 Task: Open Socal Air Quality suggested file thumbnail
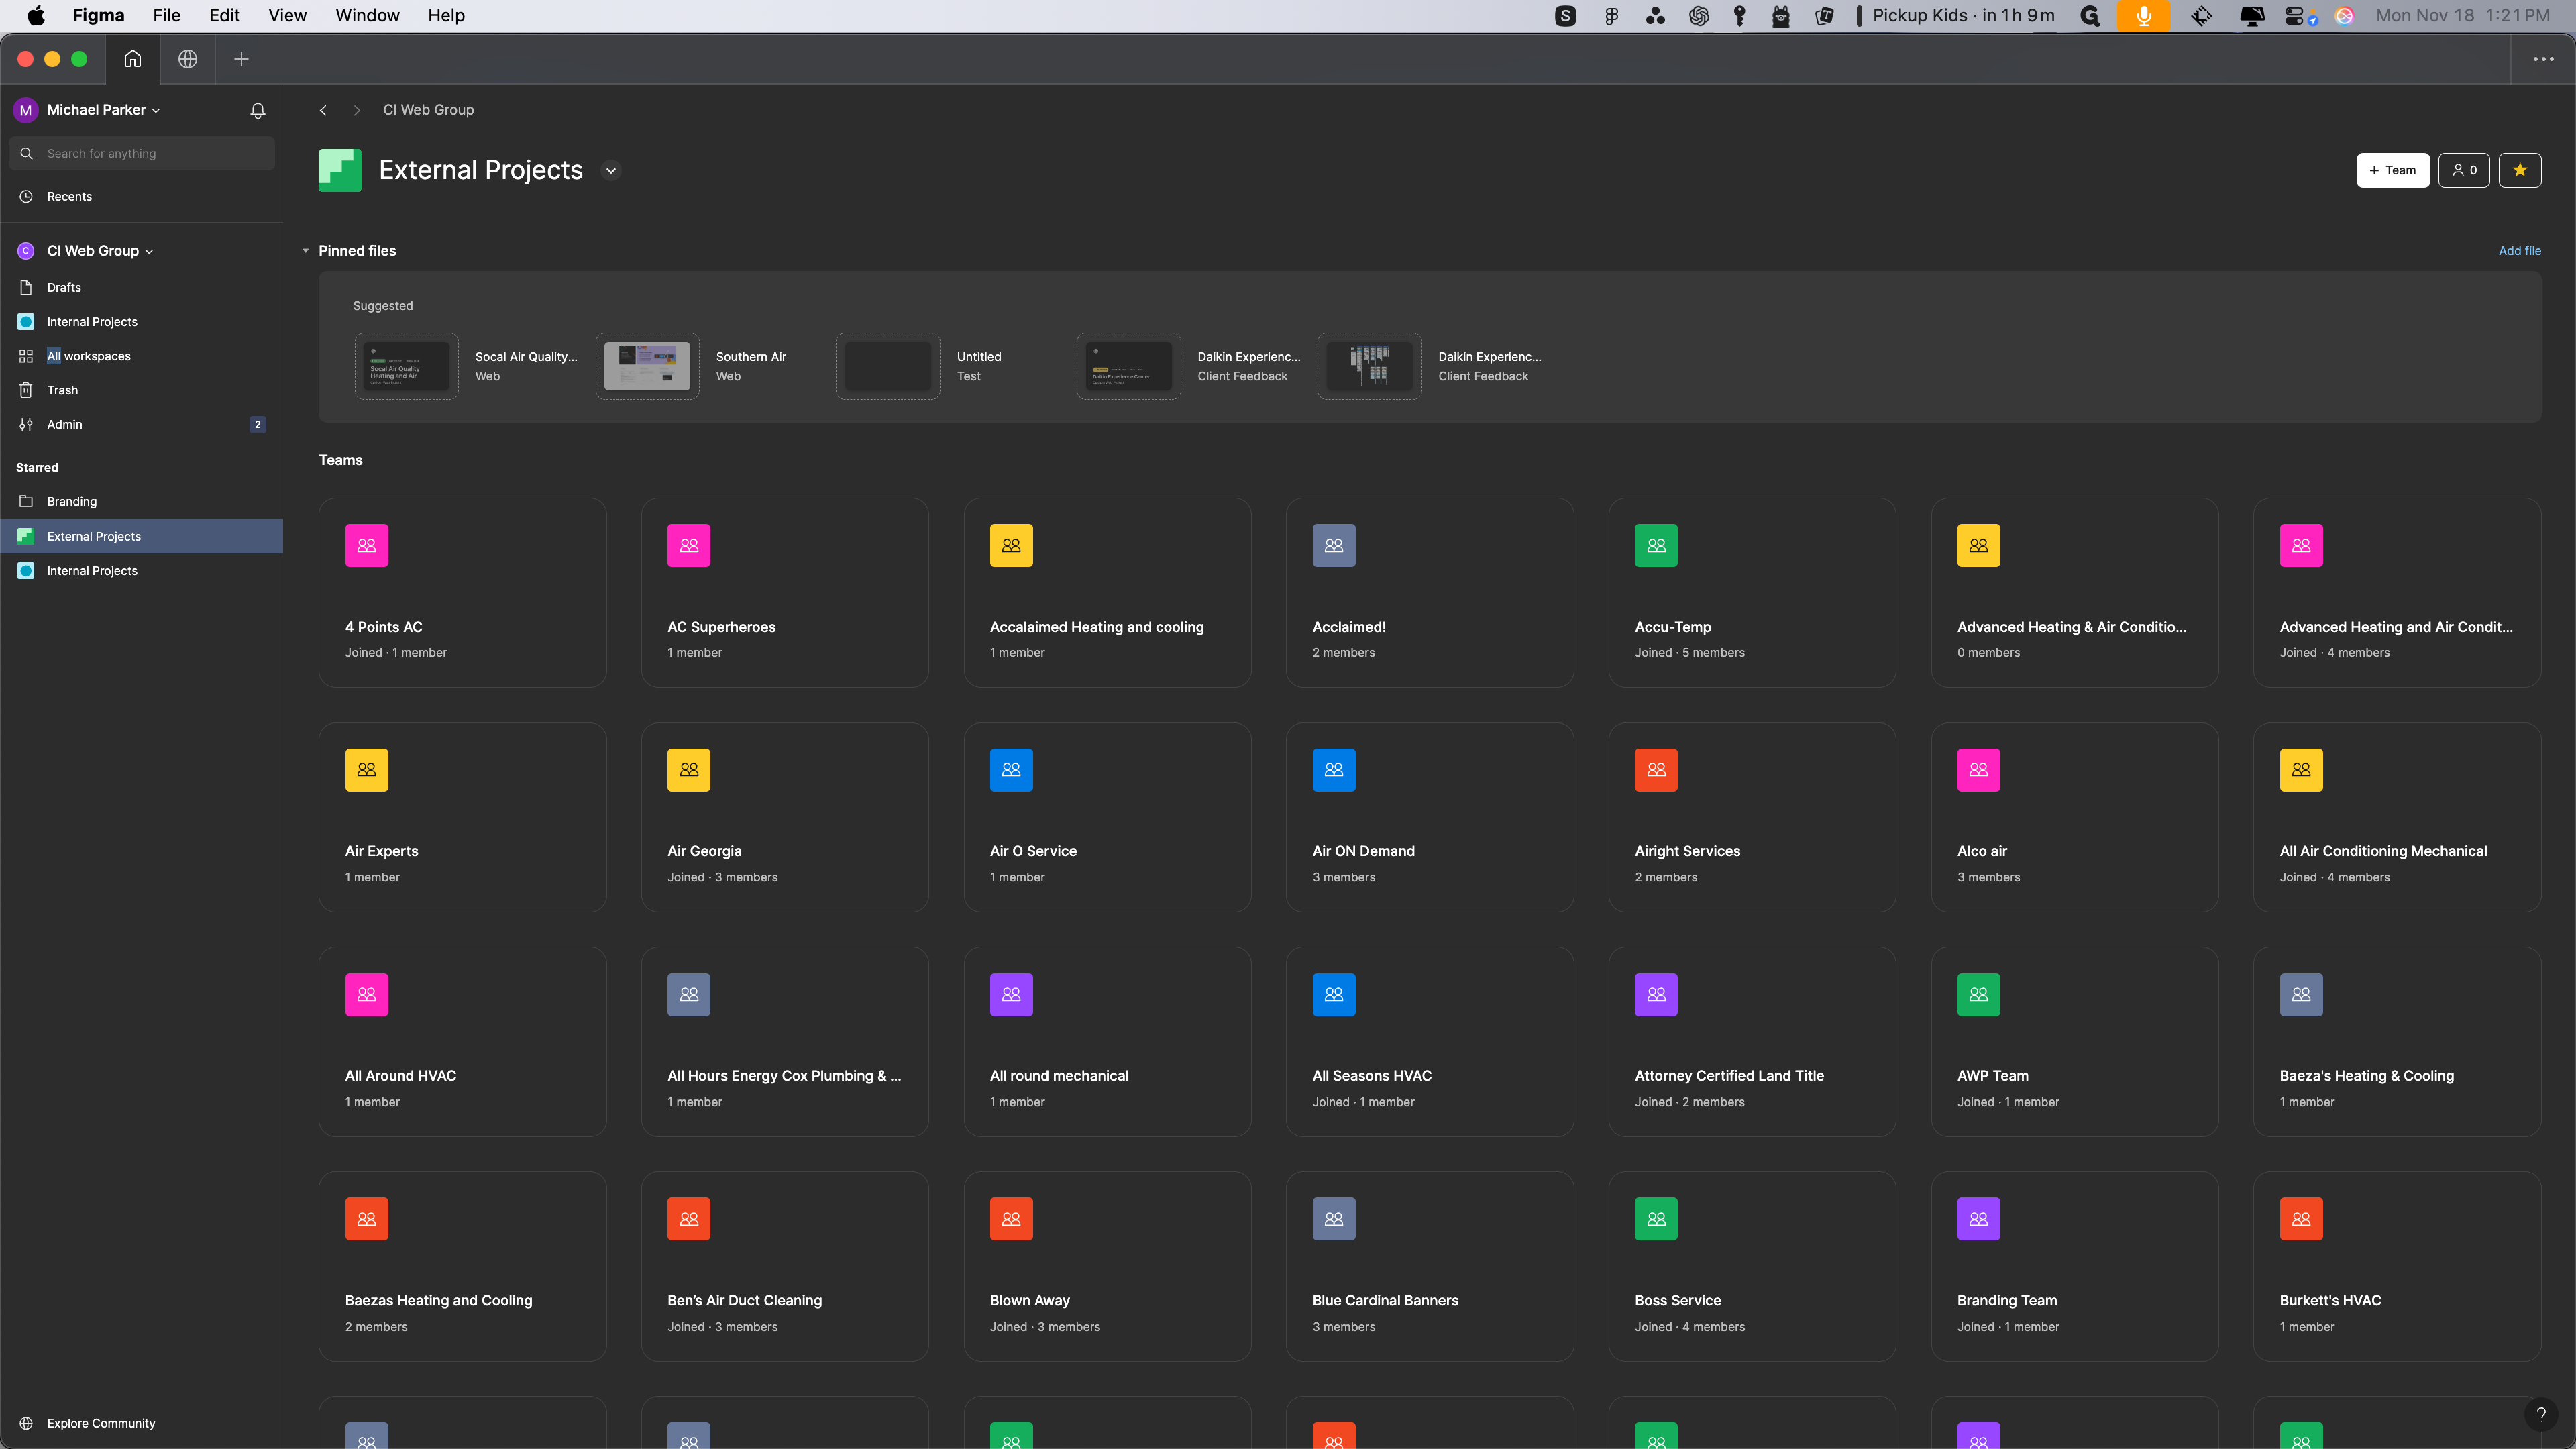point(407,366)
